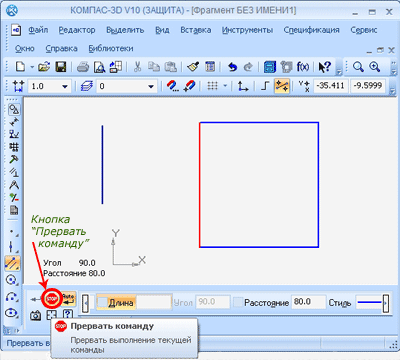Undo the last action
Viewport: 400px width, 360px height.
coord(232,67)
